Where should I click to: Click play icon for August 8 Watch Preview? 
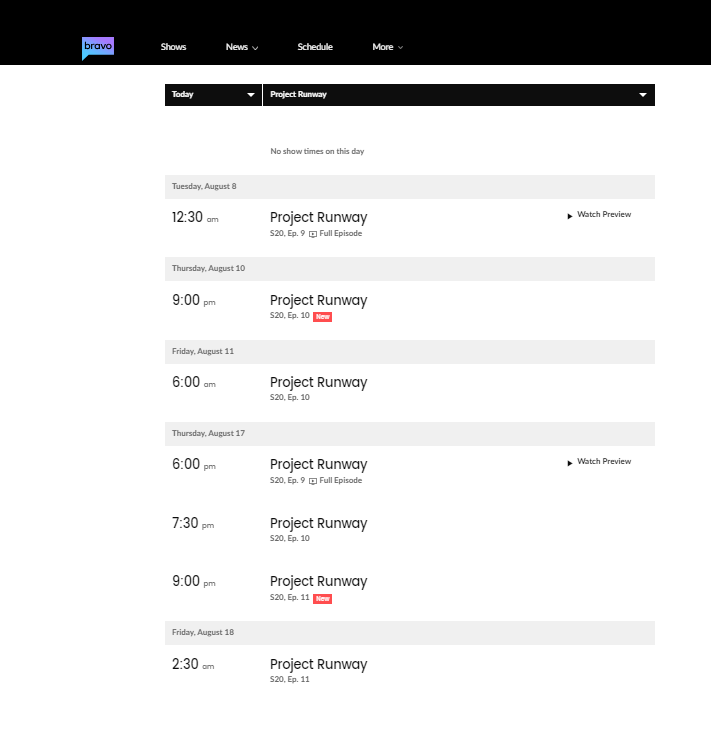pos(570,216)
